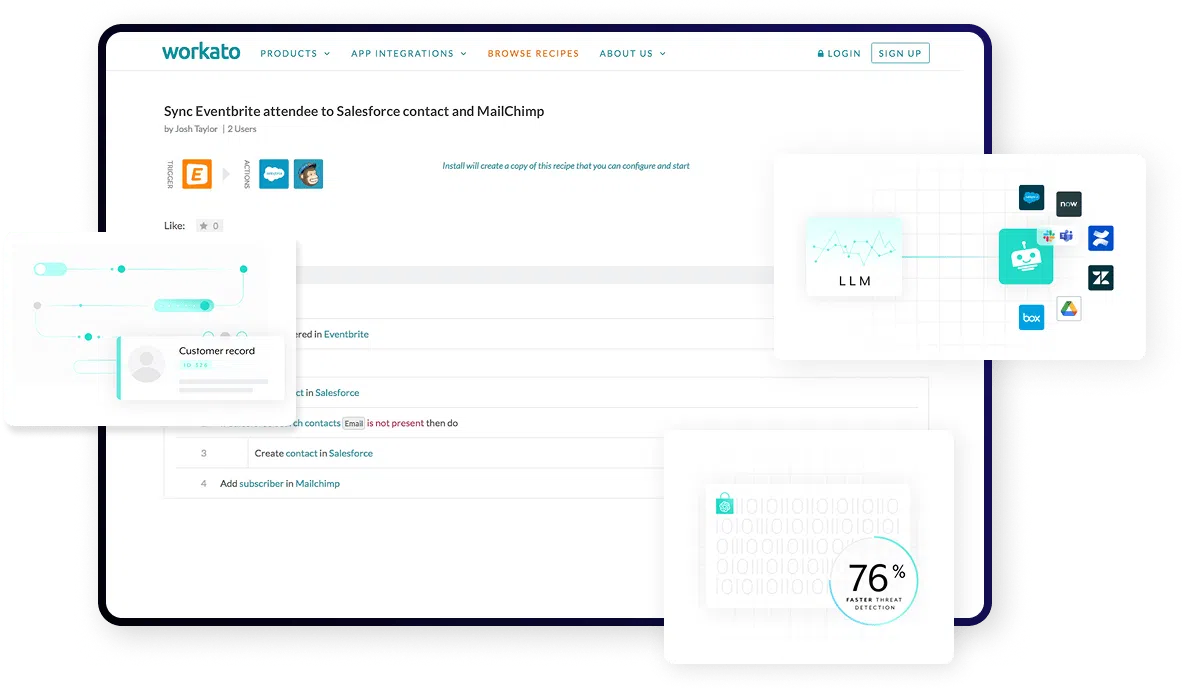Click the Salesforce cloud icon beside ACTIONS

click(x=274, y=174)
